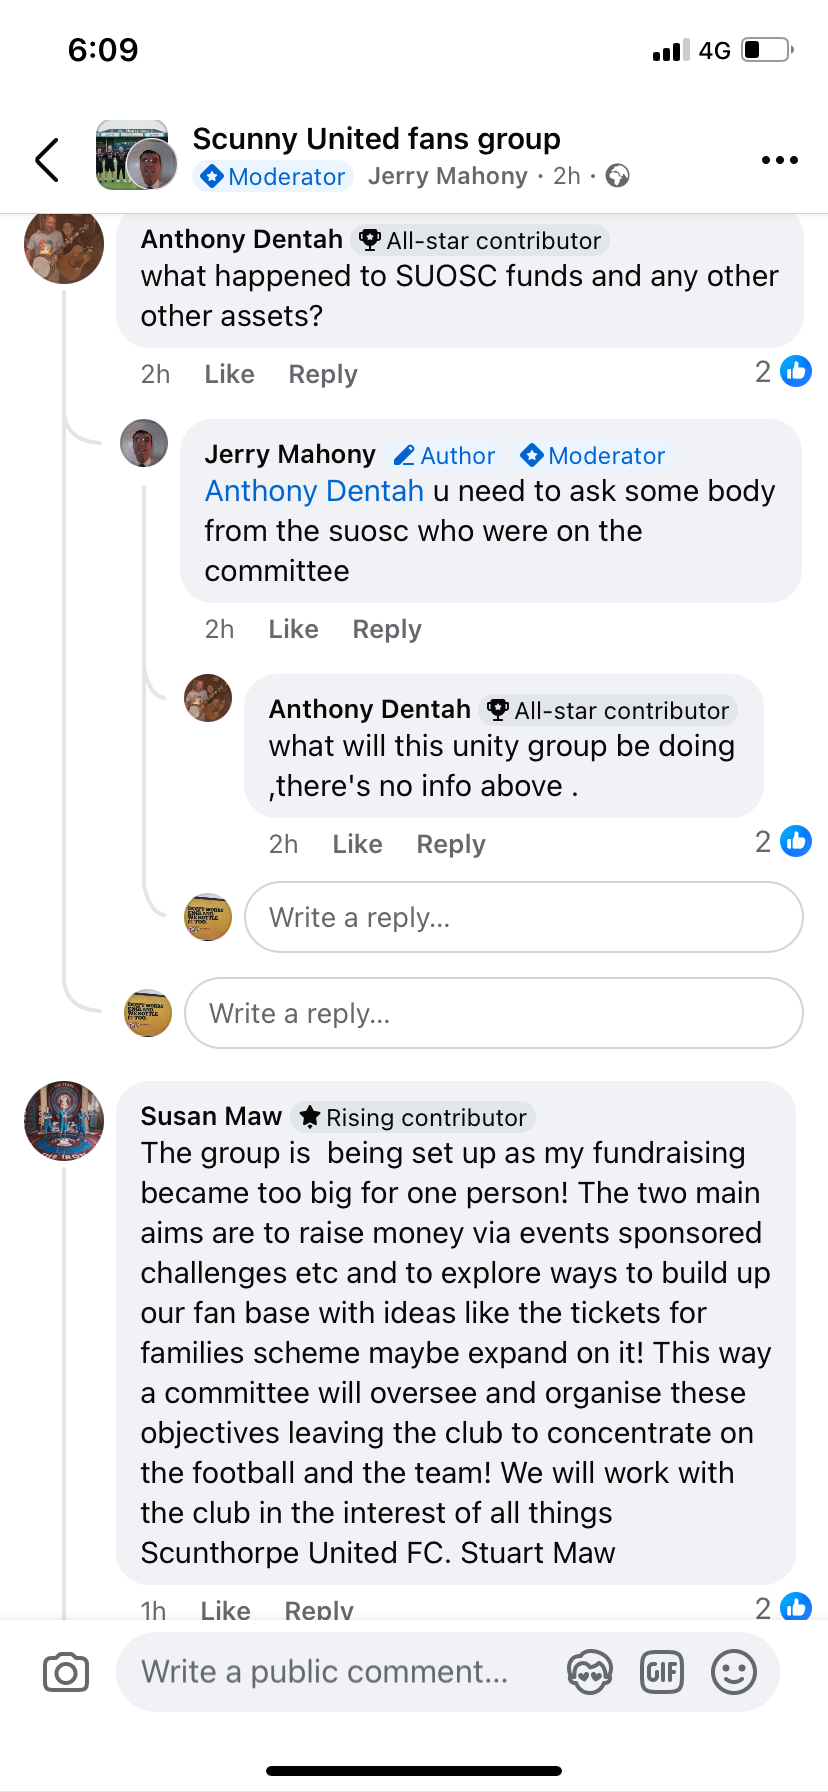Tap like reaction count on unity group comment
Screen dimensions: 828x1792
(x=783, y=842)
